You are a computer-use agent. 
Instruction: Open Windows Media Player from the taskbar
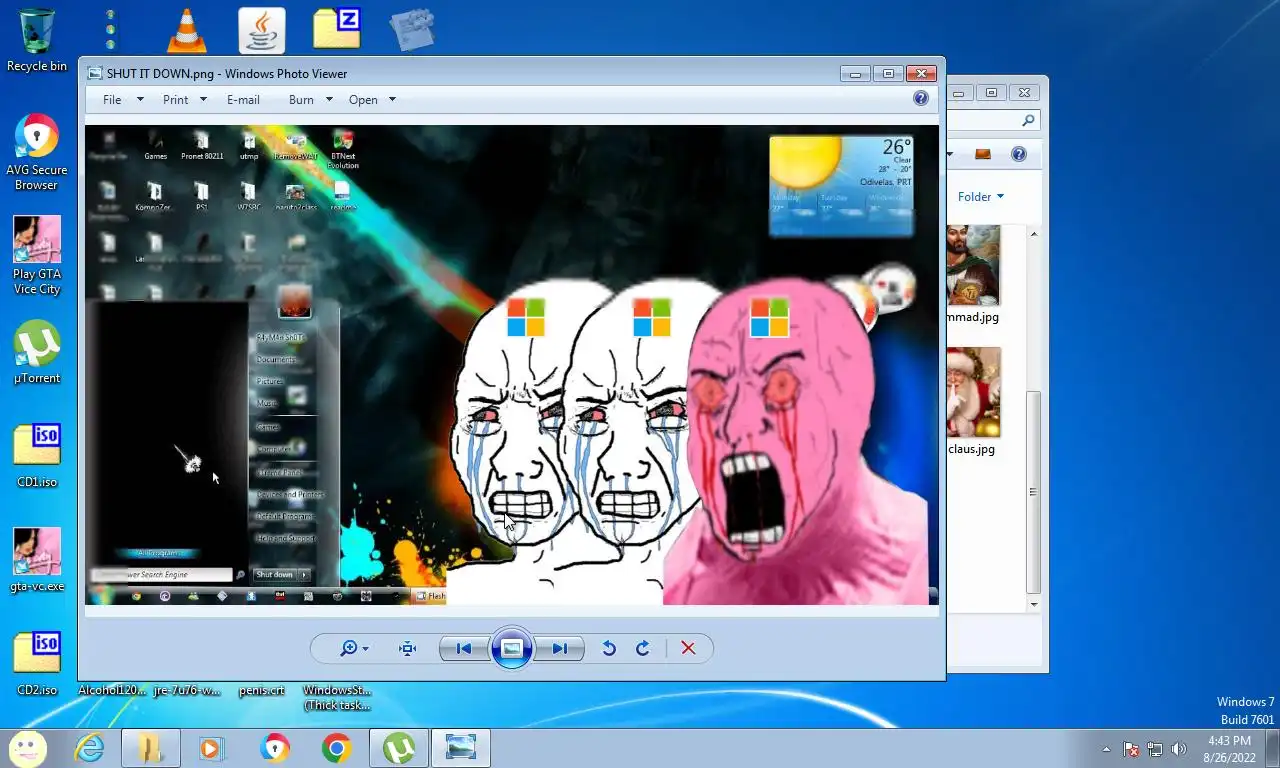[211, 748]
